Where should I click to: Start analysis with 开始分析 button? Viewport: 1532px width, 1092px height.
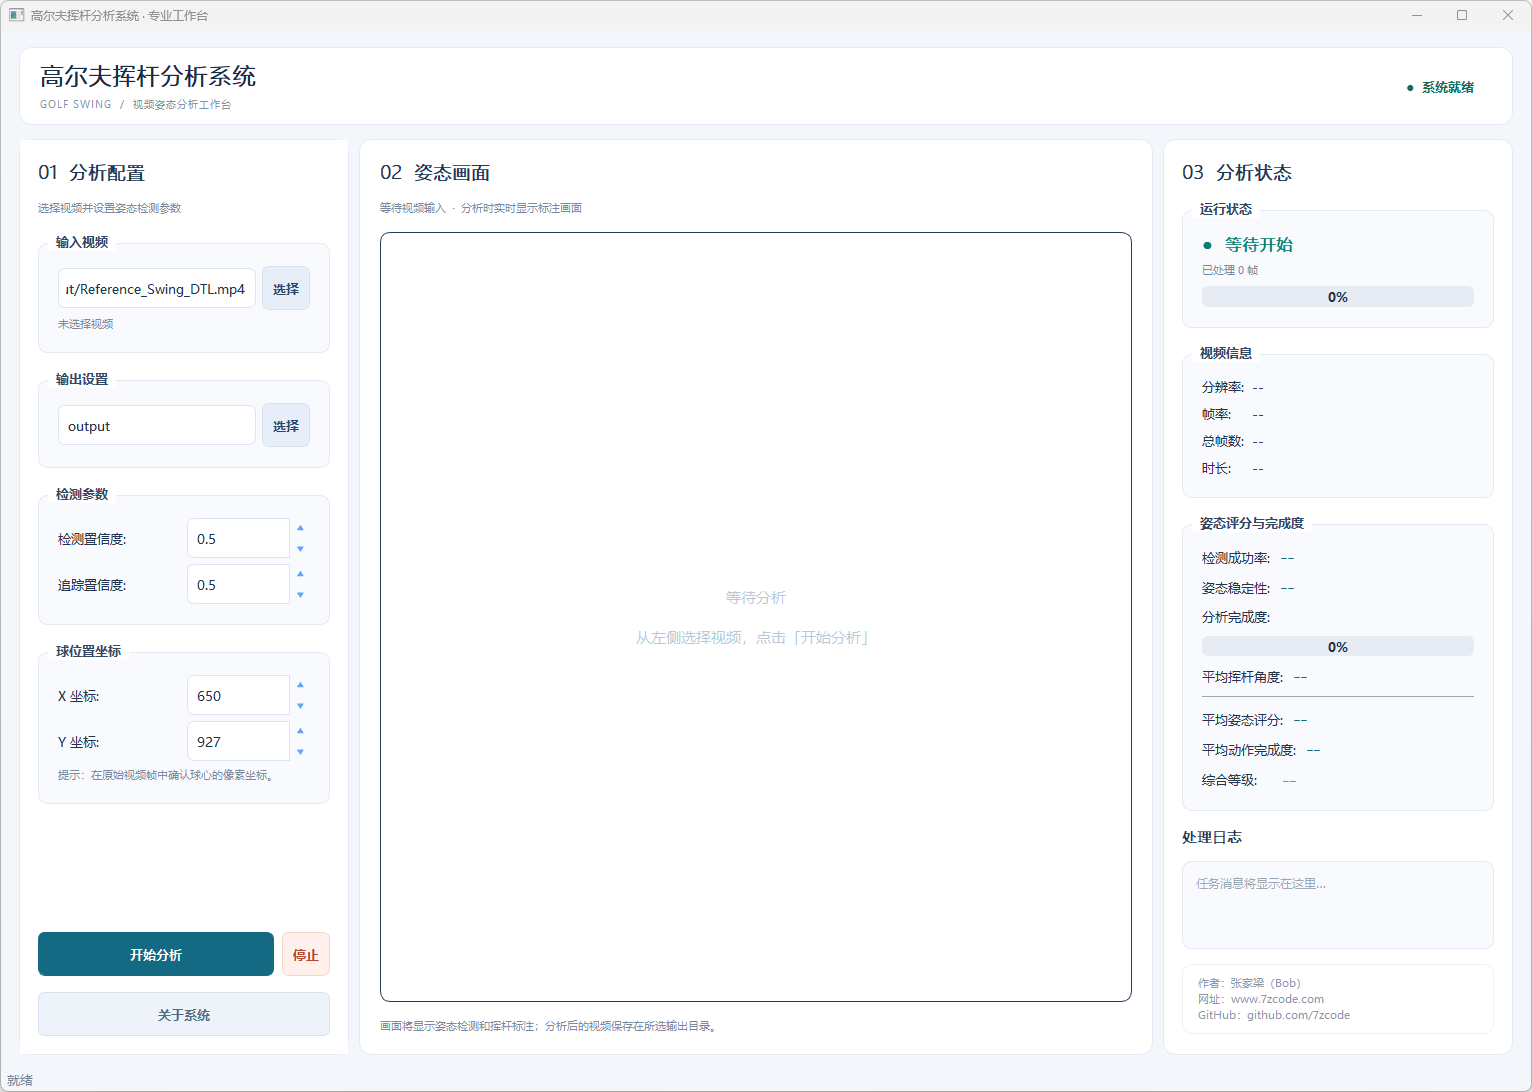[x=156, y=955]
